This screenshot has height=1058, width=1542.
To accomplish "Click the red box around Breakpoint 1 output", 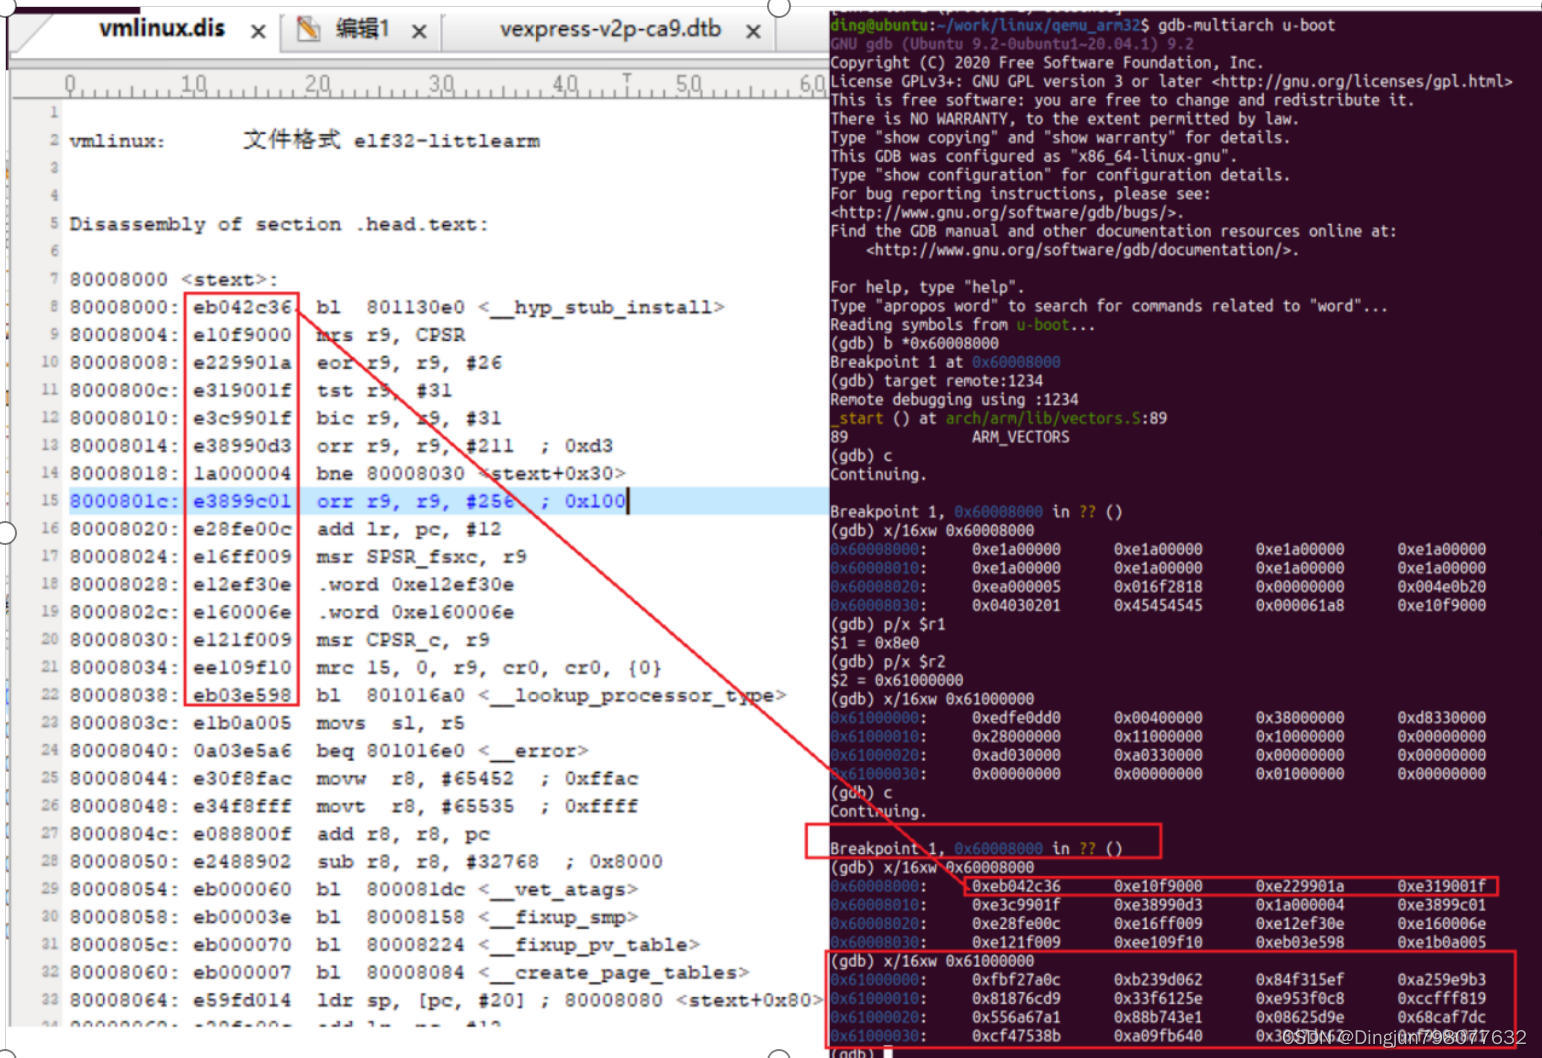I will (983, 841).
